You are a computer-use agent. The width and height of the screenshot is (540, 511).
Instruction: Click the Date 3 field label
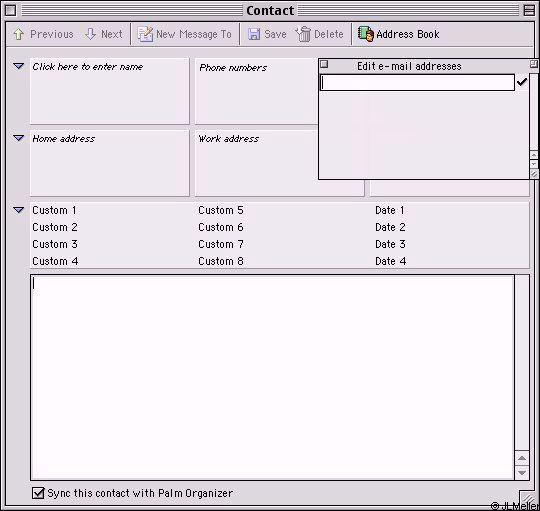[x=390, y=244]
